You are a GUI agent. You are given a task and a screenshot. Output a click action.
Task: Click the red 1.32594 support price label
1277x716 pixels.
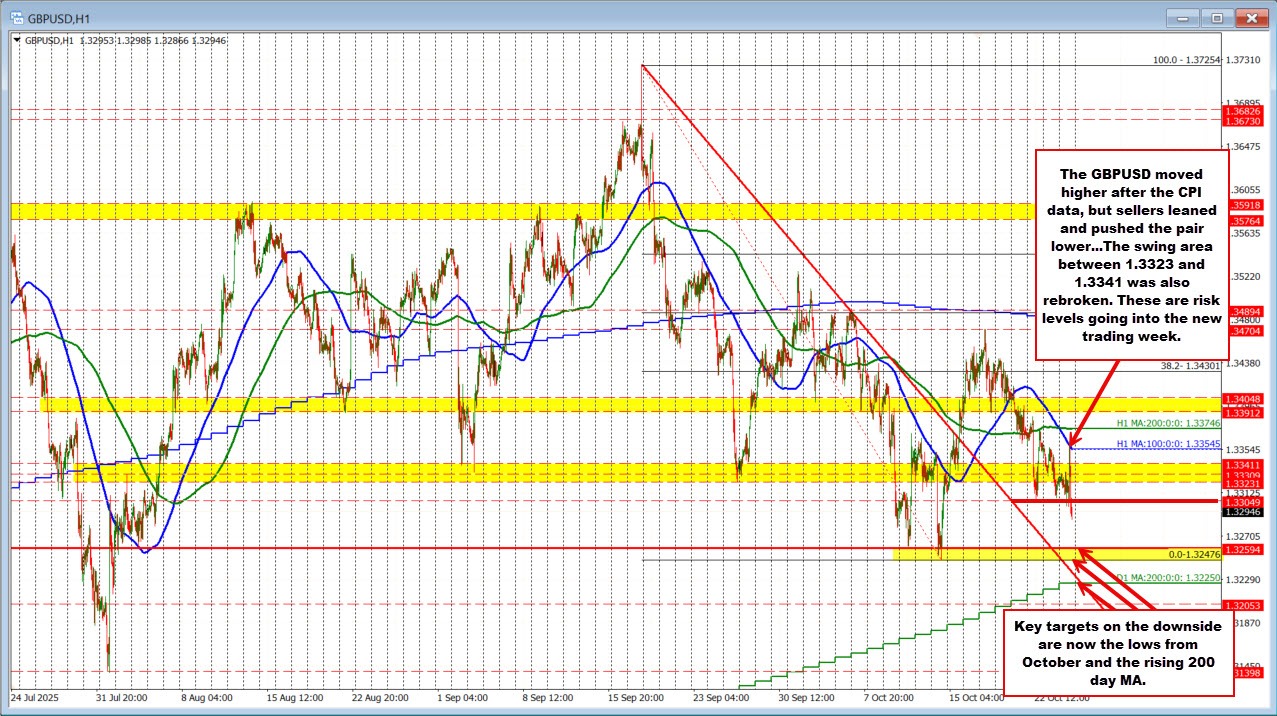(1243, 549)
